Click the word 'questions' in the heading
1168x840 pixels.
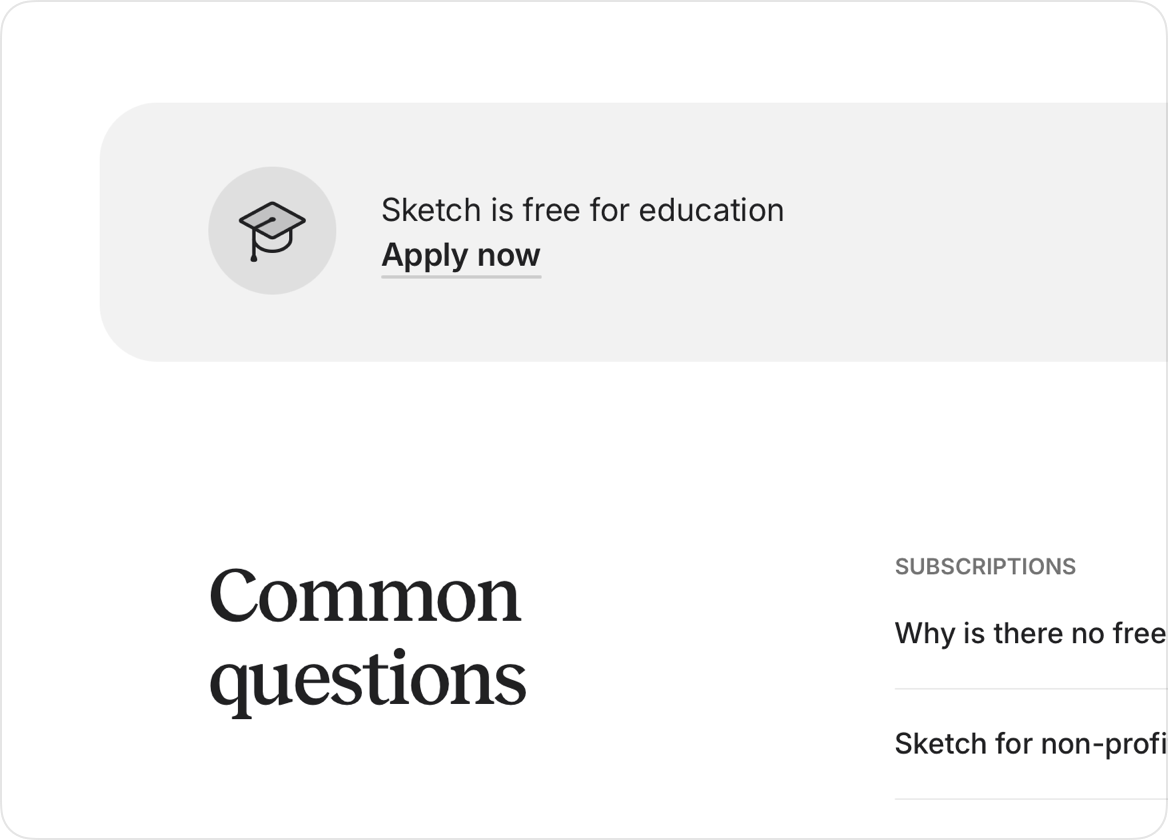pyautogui.click(x=367, y=681)
